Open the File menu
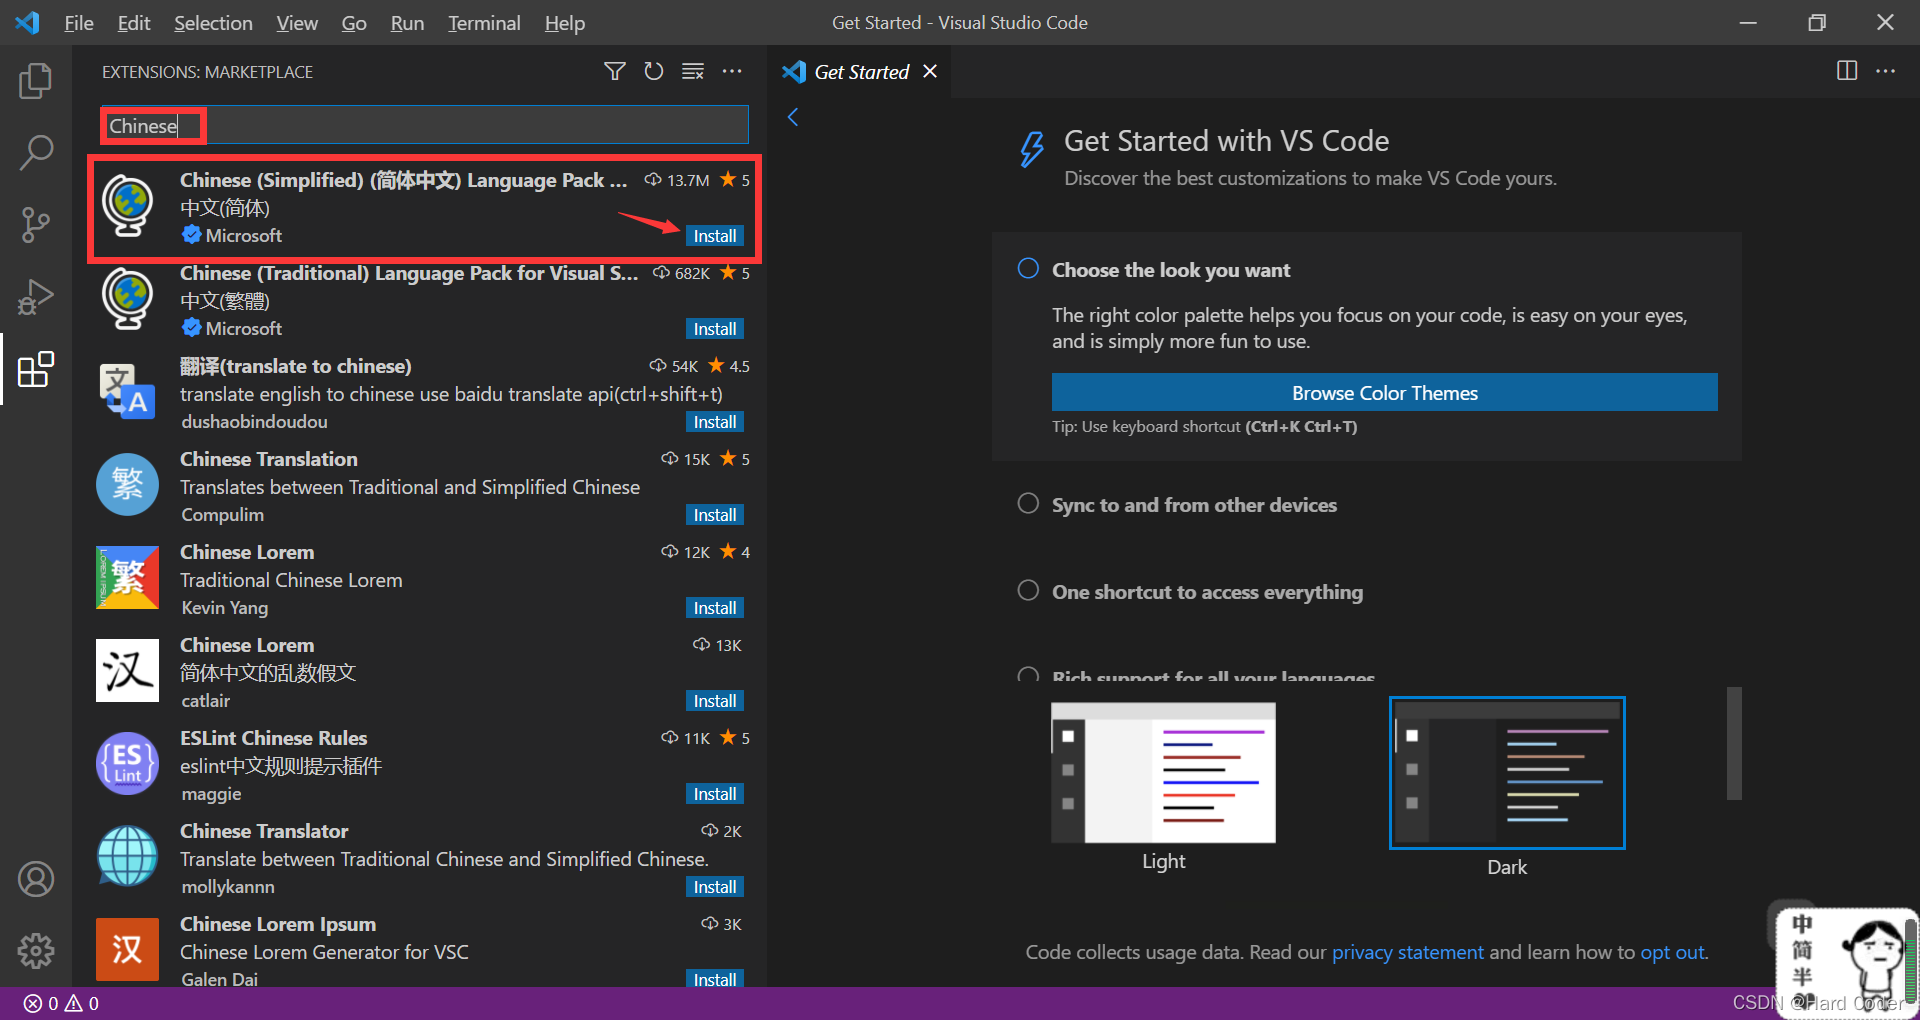Screen dimensions: 1920x1020 coord(79,23)
